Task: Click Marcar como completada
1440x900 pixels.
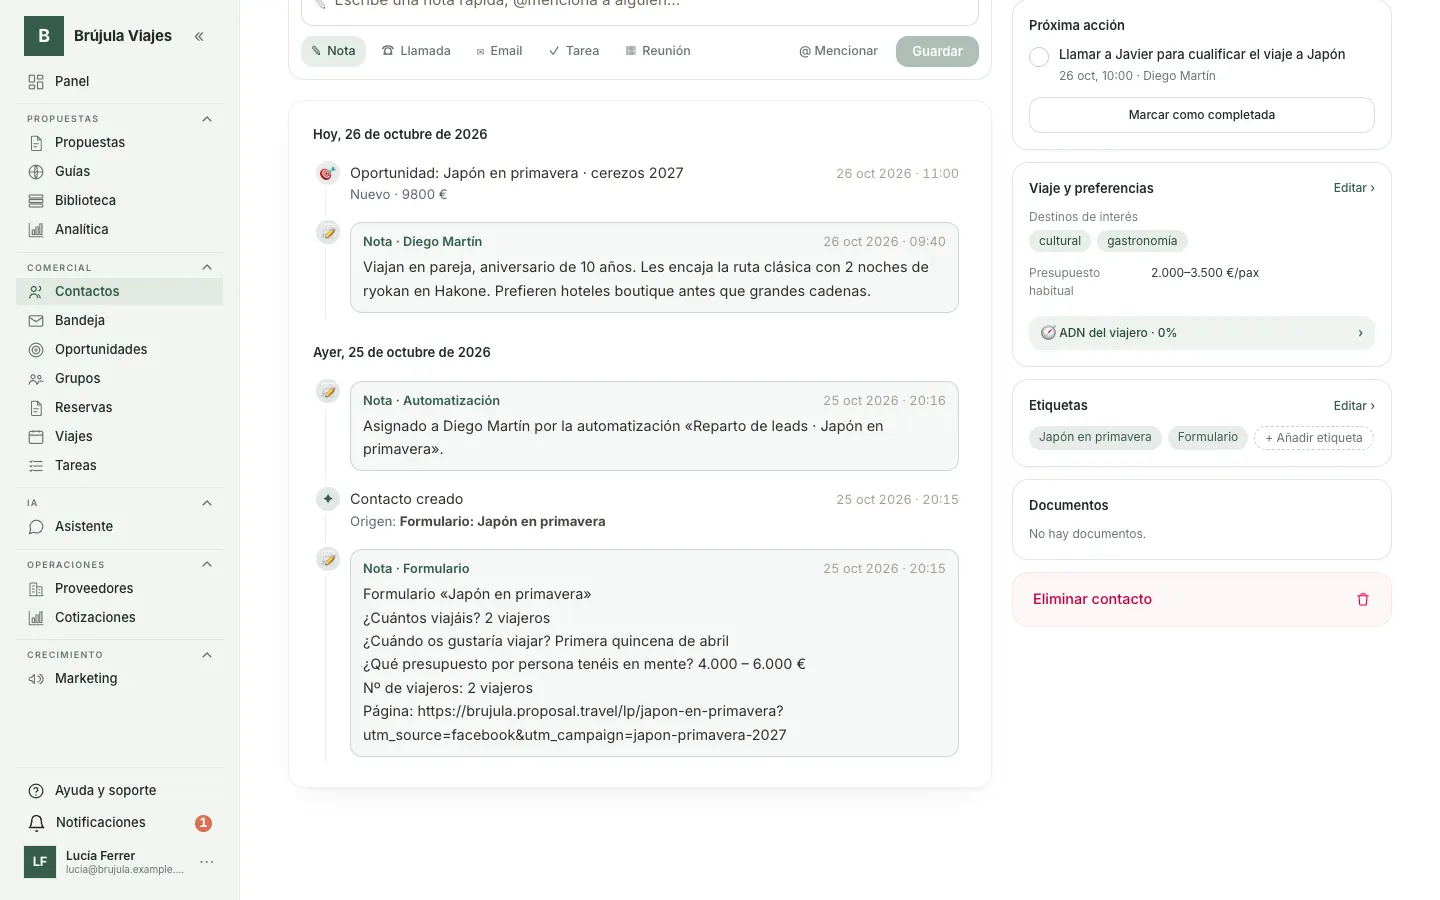Action: coord(1201,115)
